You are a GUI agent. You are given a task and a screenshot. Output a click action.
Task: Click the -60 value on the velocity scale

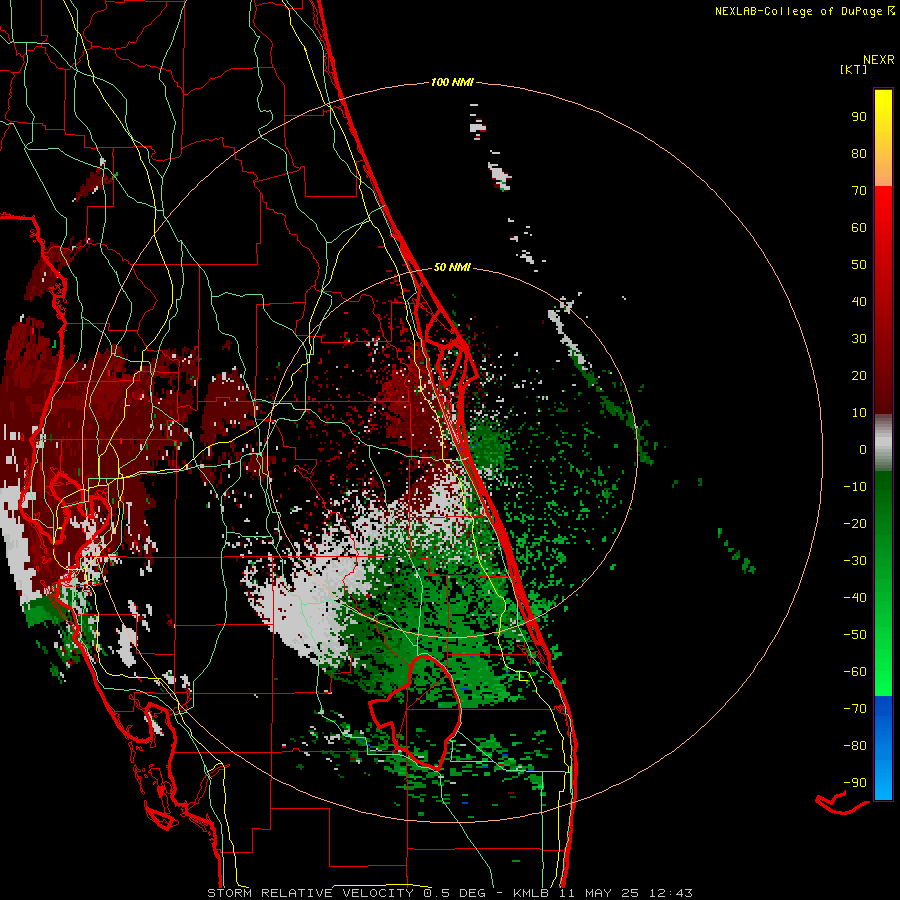(x=855, y=672)
